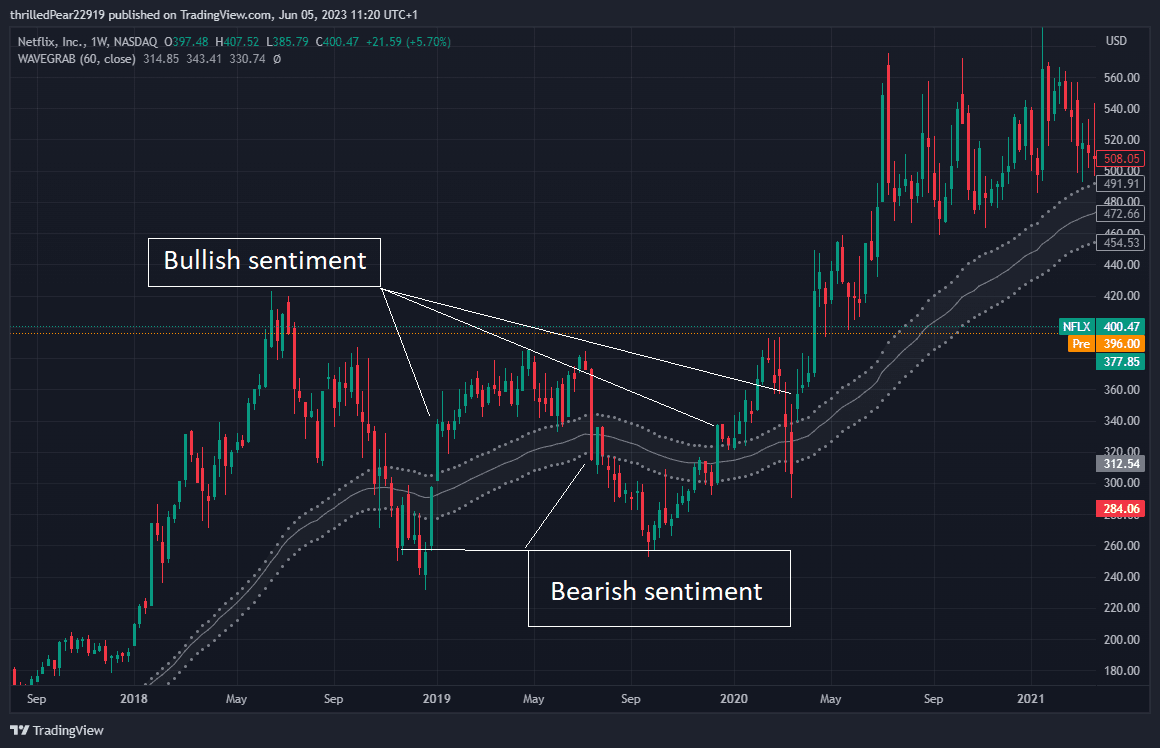
Task: Click the 560.00 price axis tick
Action: coord(1122,78)
